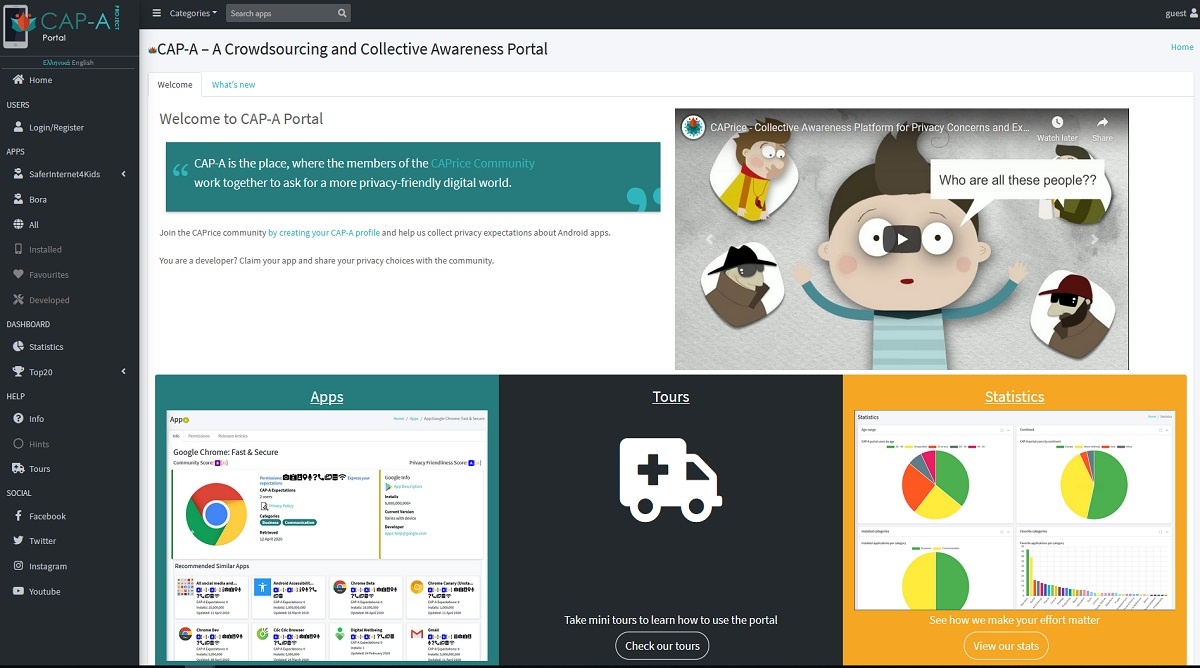Open the Twitter sidebar icon

pyautogui.click(x=19, y=541)
